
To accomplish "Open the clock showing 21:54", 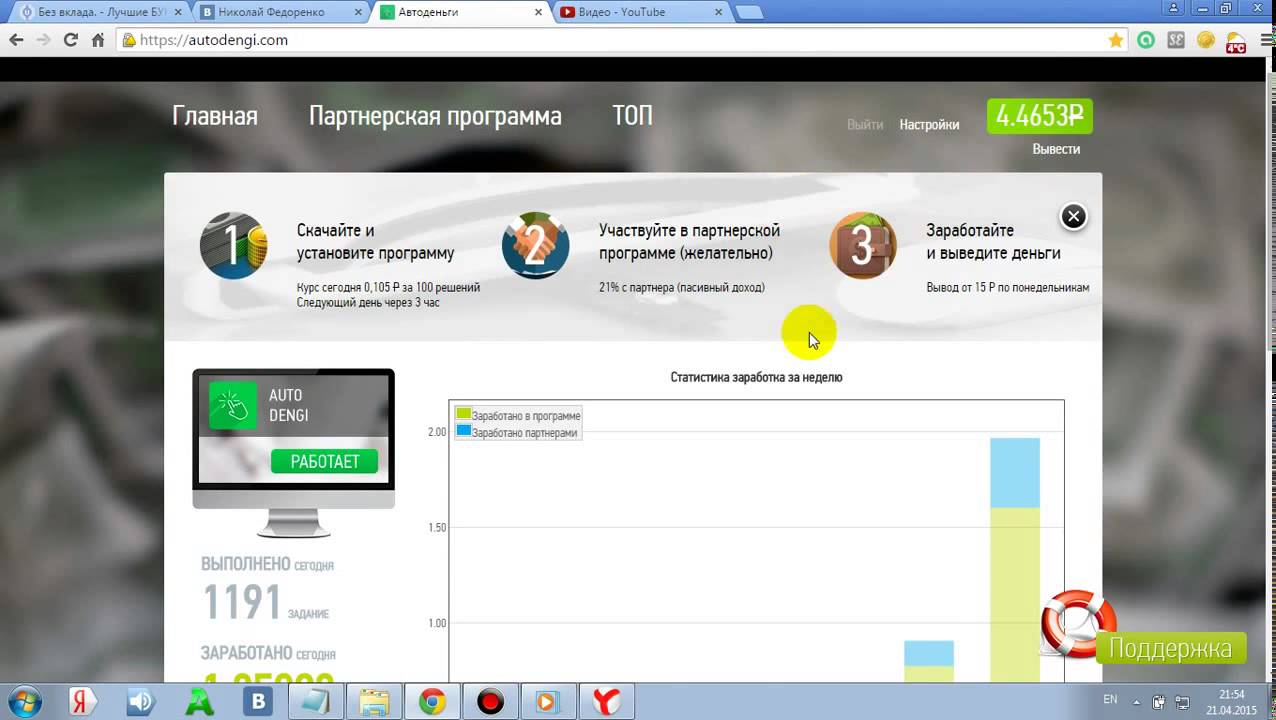I will click(x=1232, y=702).
